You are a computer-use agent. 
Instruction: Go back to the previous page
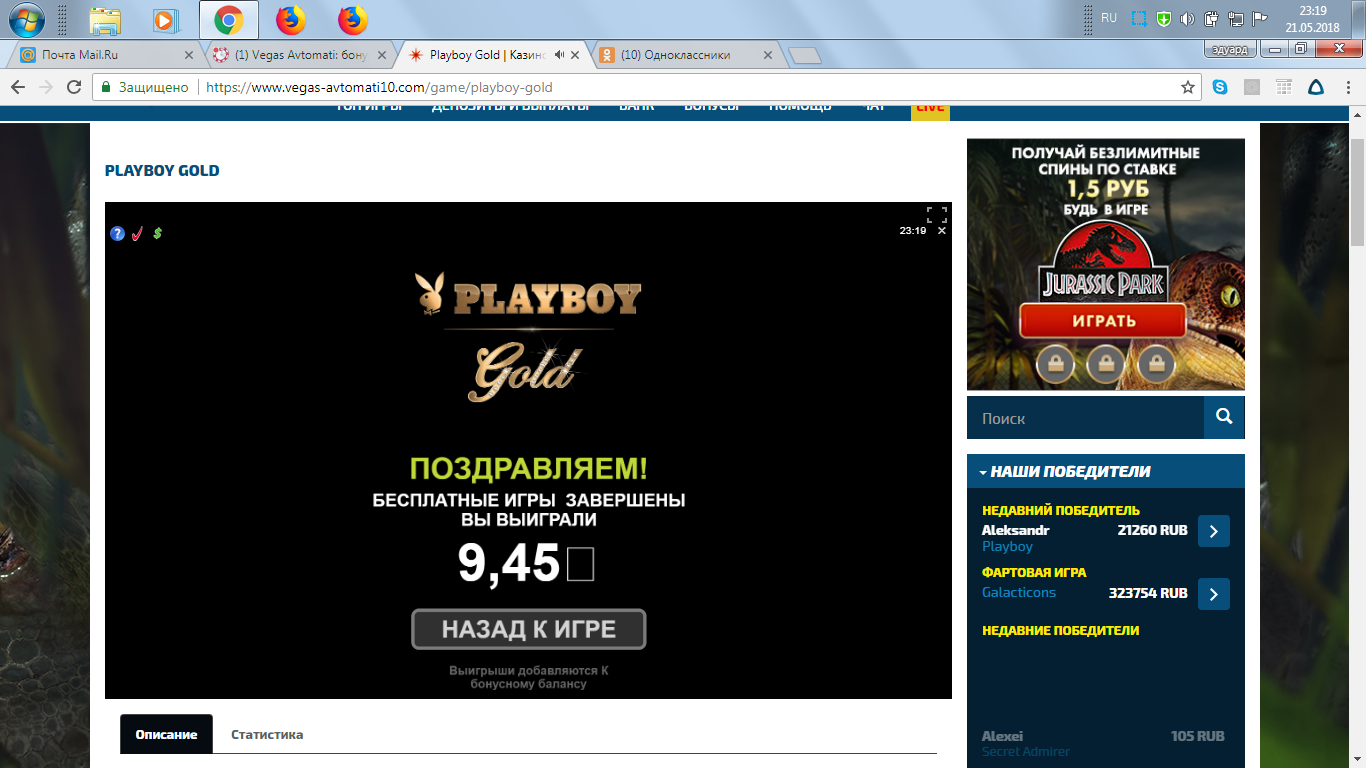point(20,87)
